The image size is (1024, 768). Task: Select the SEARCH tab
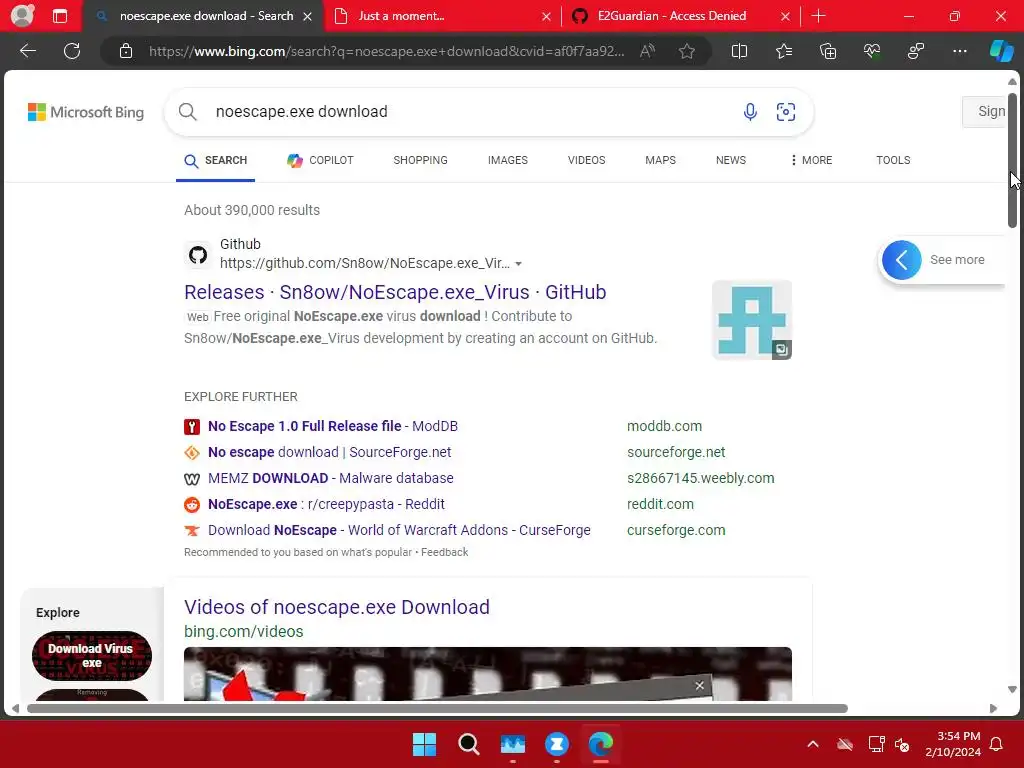tap(216, 161)
